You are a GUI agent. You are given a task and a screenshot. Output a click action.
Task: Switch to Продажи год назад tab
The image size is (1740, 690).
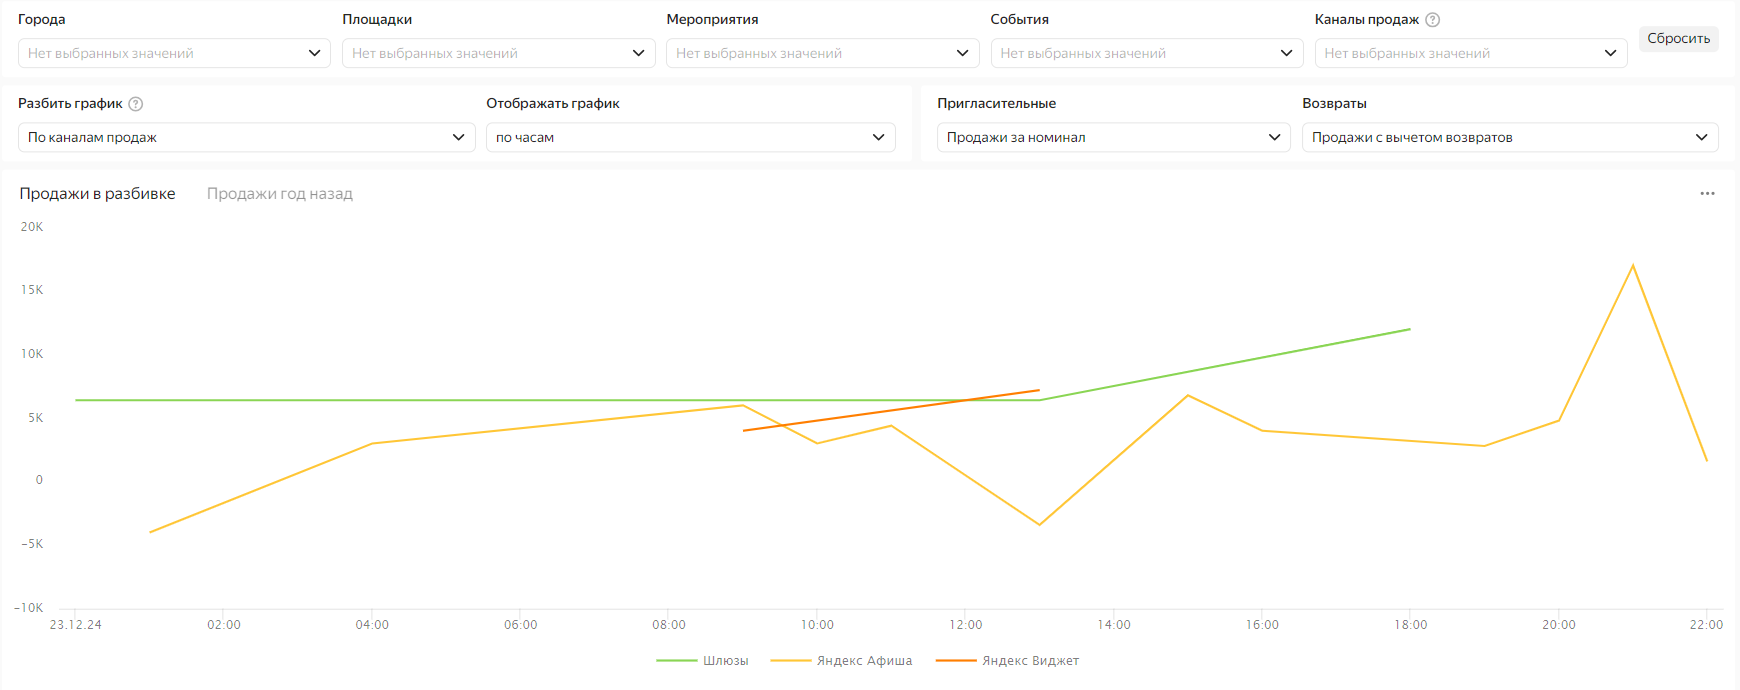[280, 194]
